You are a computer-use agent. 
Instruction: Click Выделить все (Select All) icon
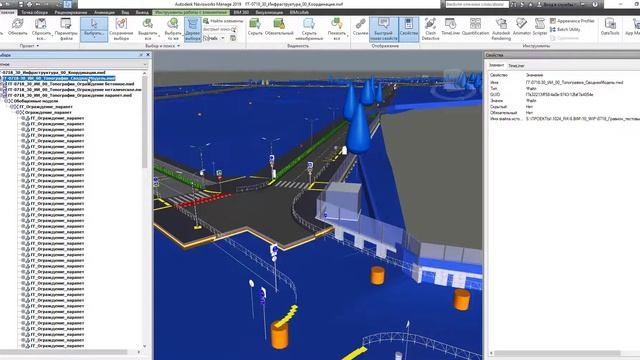click(x=148, y=29)
